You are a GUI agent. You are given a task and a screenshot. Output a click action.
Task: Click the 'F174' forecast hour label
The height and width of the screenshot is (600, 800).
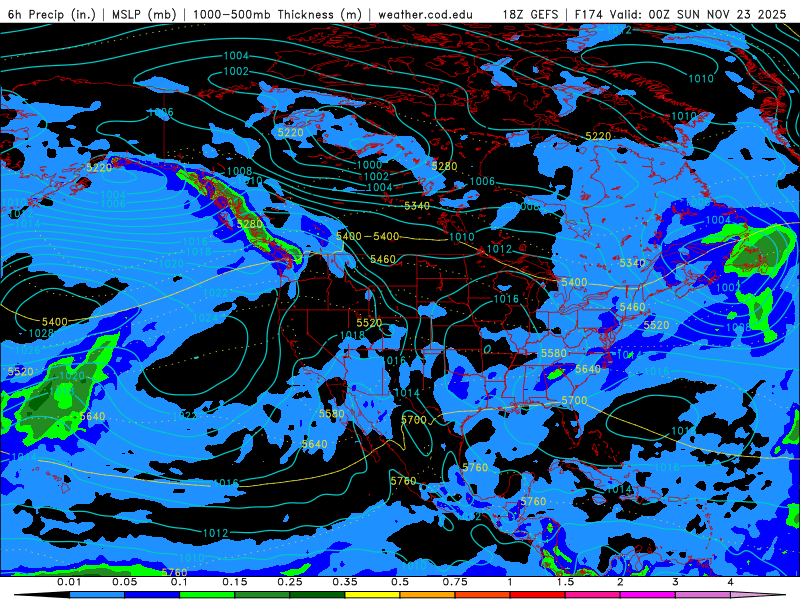(589, 14)
